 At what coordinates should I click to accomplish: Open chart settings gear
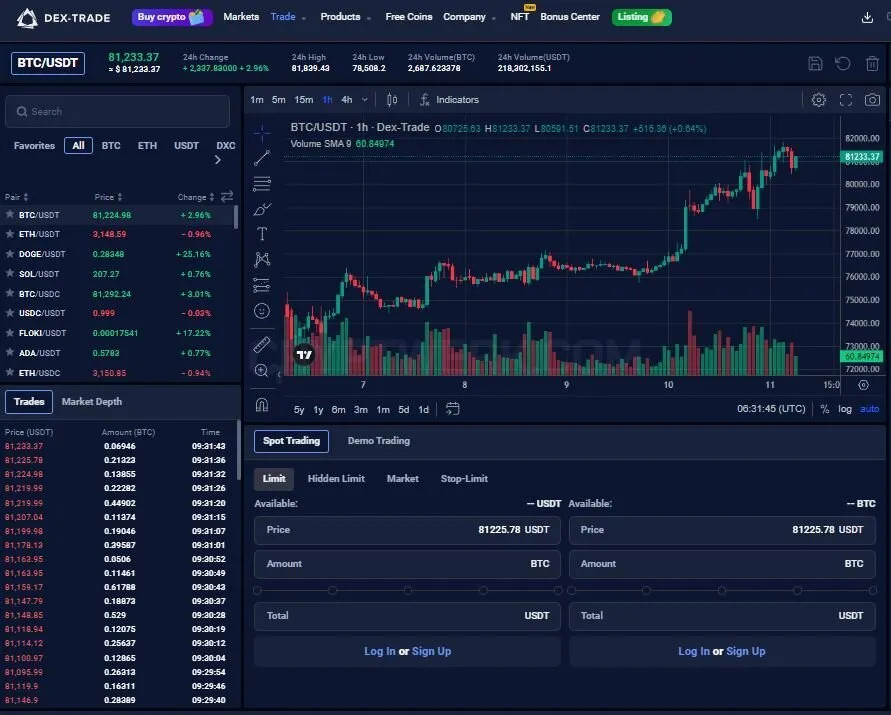[818, 100]
